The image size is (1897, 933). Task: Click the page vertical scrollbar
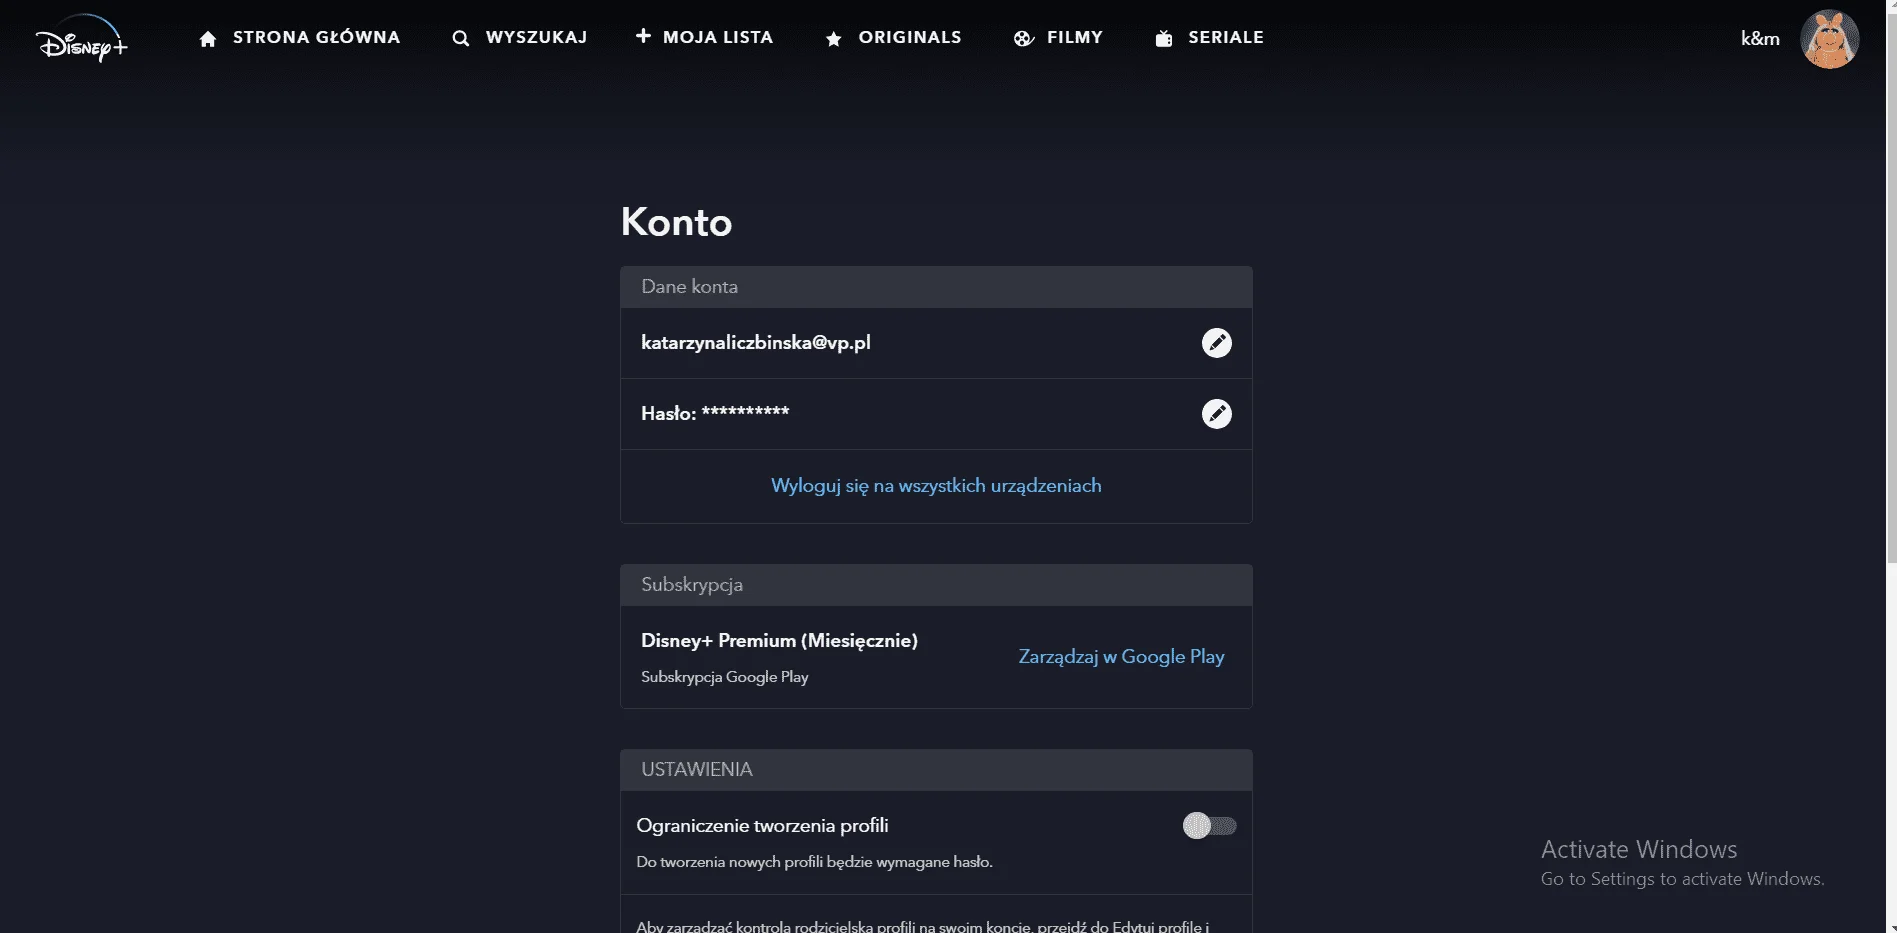coord(1891,280)
